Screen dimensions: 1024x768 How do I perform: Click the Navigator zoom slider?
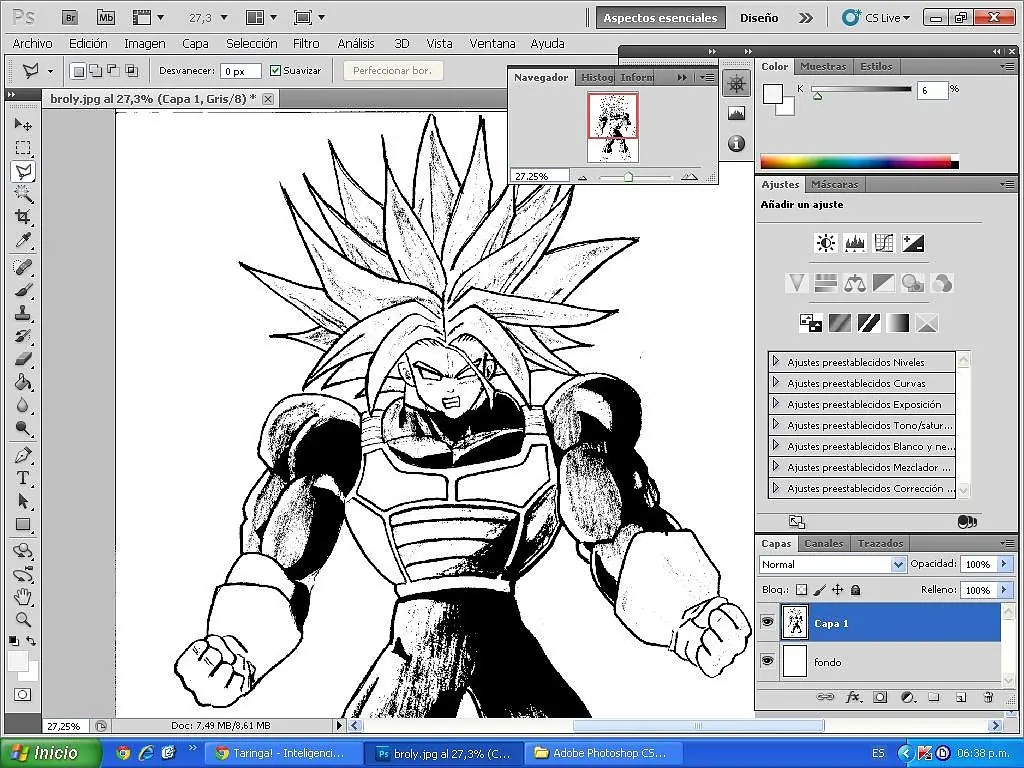click(628, 177)
